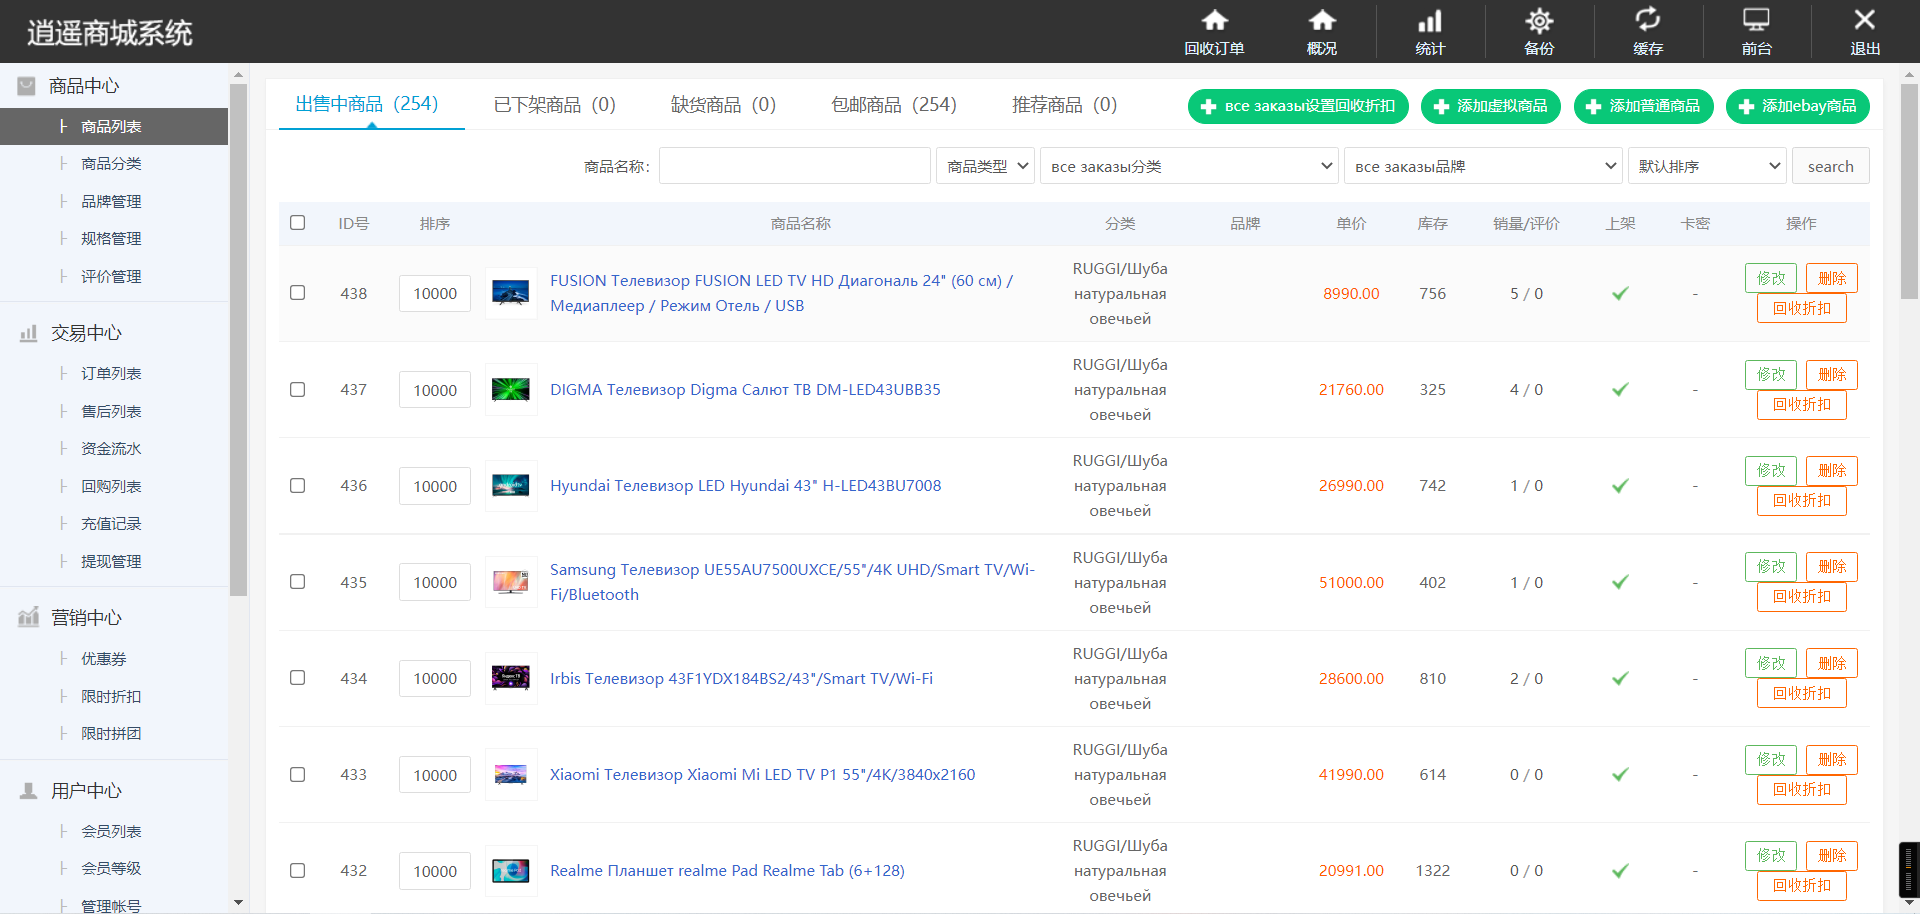Open the 备份 backup gear icon
The height and width of the screenshot is (914, 1920).
1539,20
